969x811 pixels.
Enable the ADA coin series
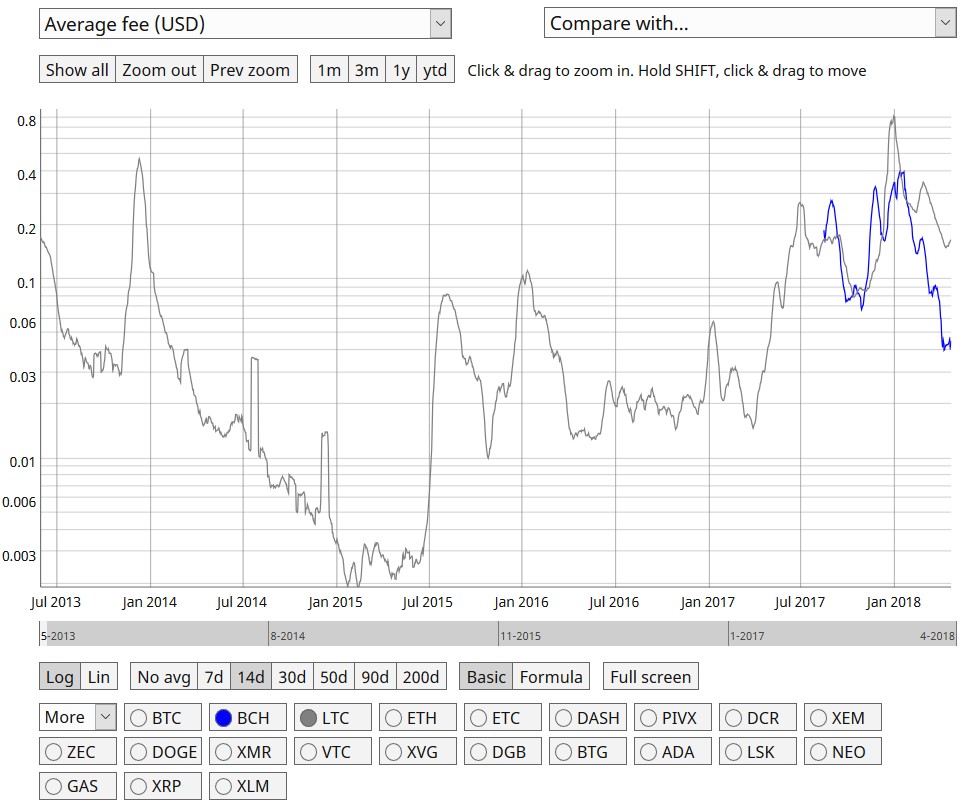tap(673, 751)
